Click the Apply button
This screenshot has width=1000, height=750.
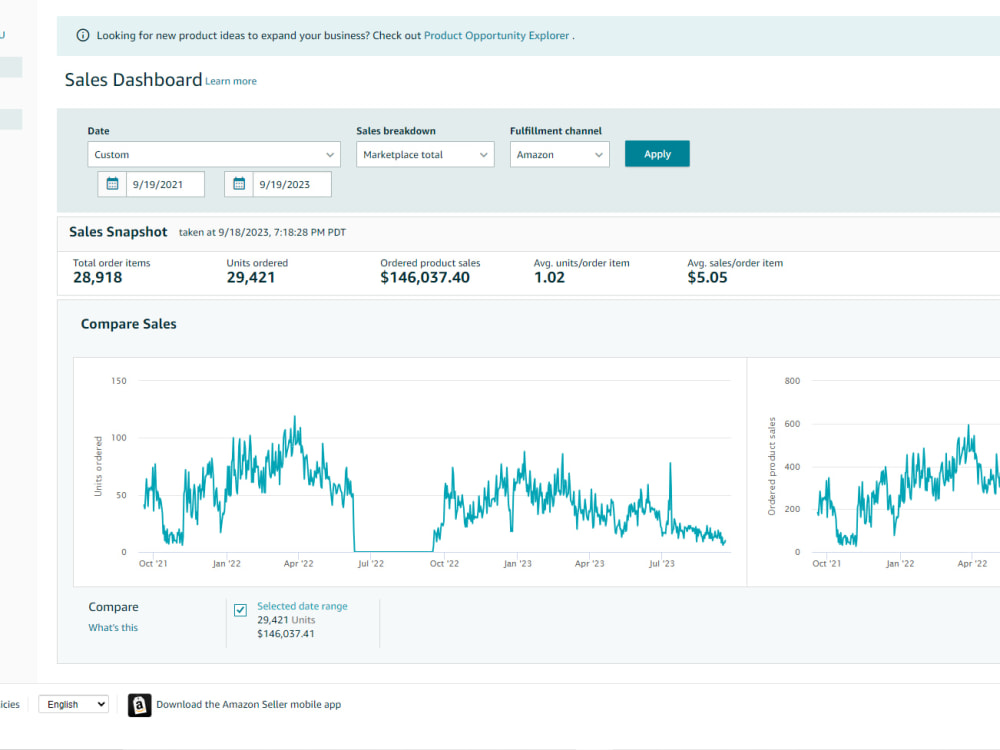[657, 154]
